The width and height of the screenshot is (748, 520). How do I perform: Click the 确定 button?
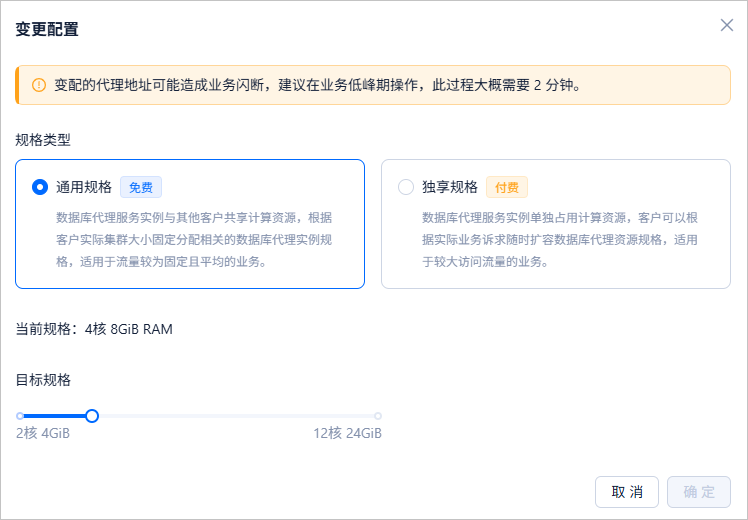pyautogui.click(x=699, y=492)
